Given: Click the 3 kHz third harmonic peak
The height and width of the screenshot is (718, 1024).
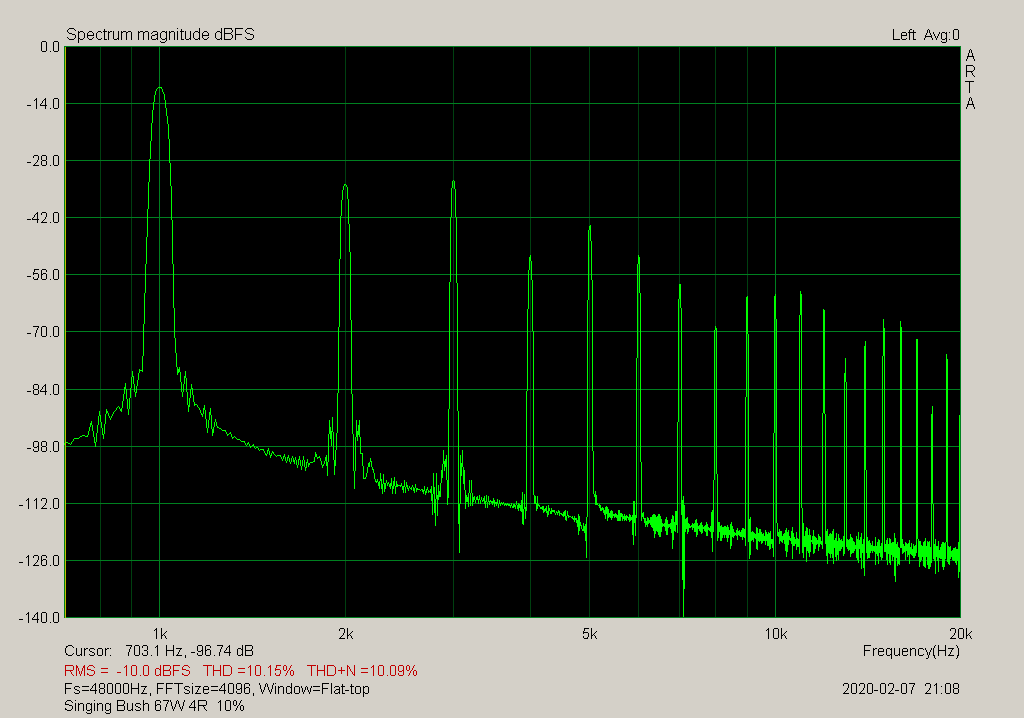Looking at the screenshot, I should click(x=453, y=182).
